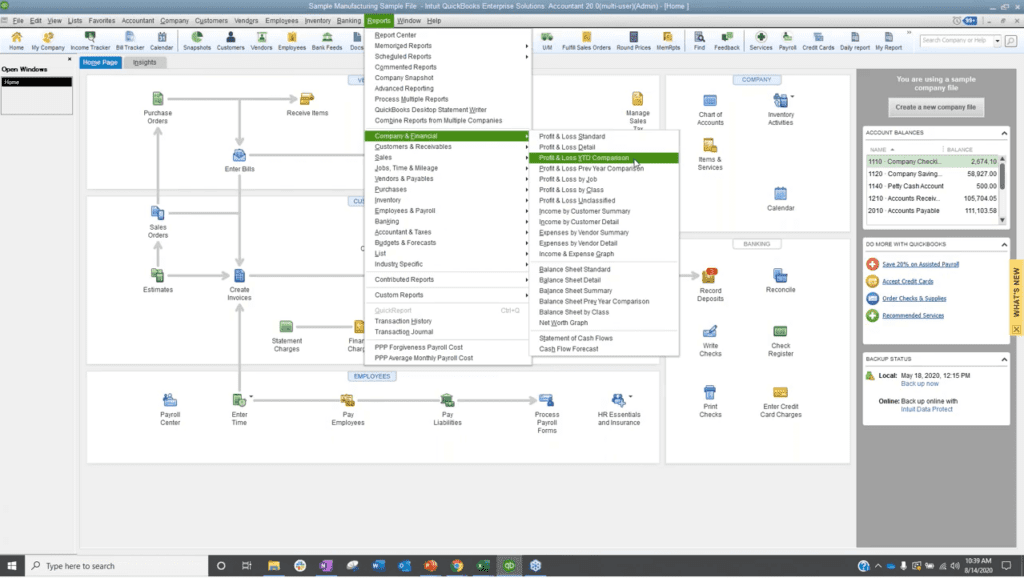Open Save 20% on Assisted Payroll link
This screenshot has width=1024, height=578.
click(x=920, y=265)
